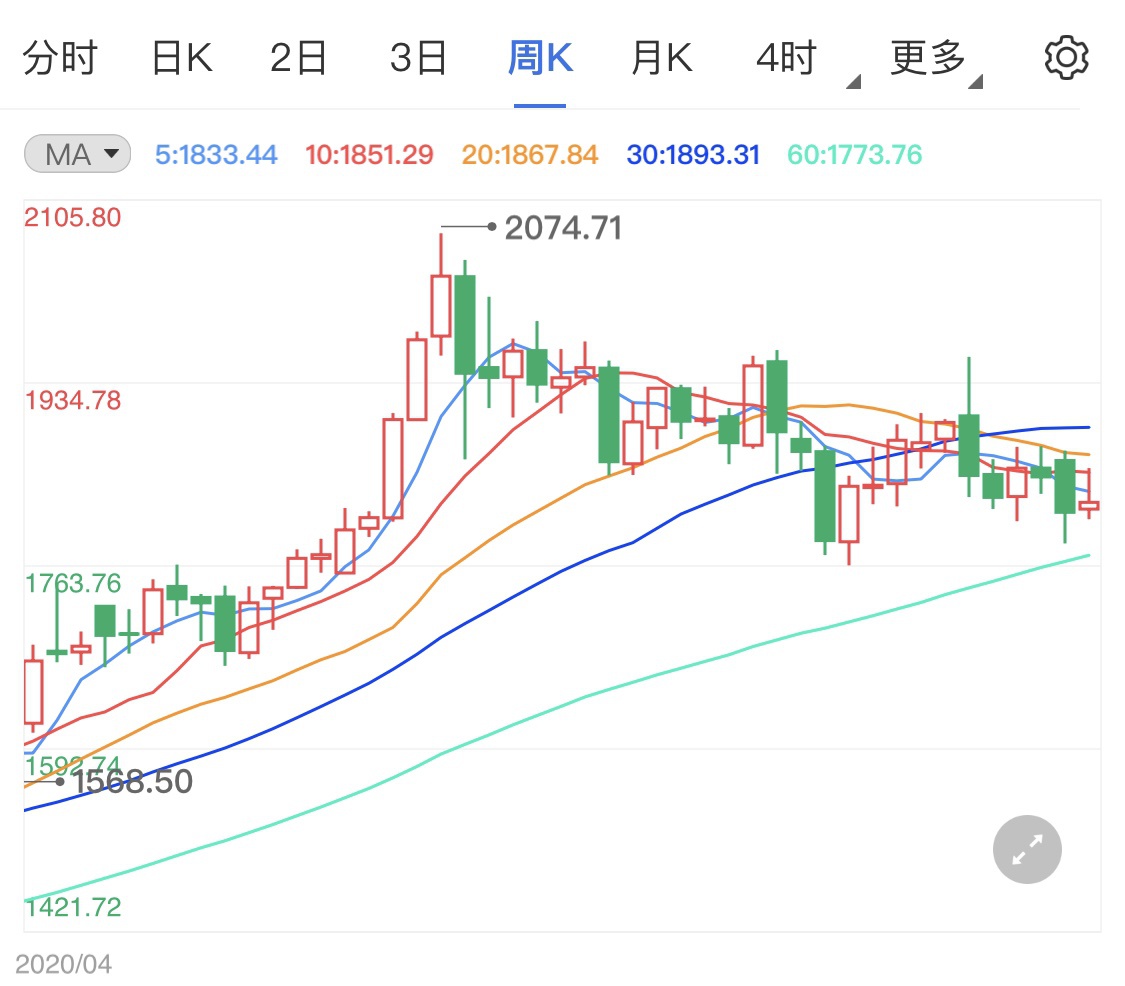Select the 3日 chart tab
The height and width of the screenshot is (986, 1125).
418,58
